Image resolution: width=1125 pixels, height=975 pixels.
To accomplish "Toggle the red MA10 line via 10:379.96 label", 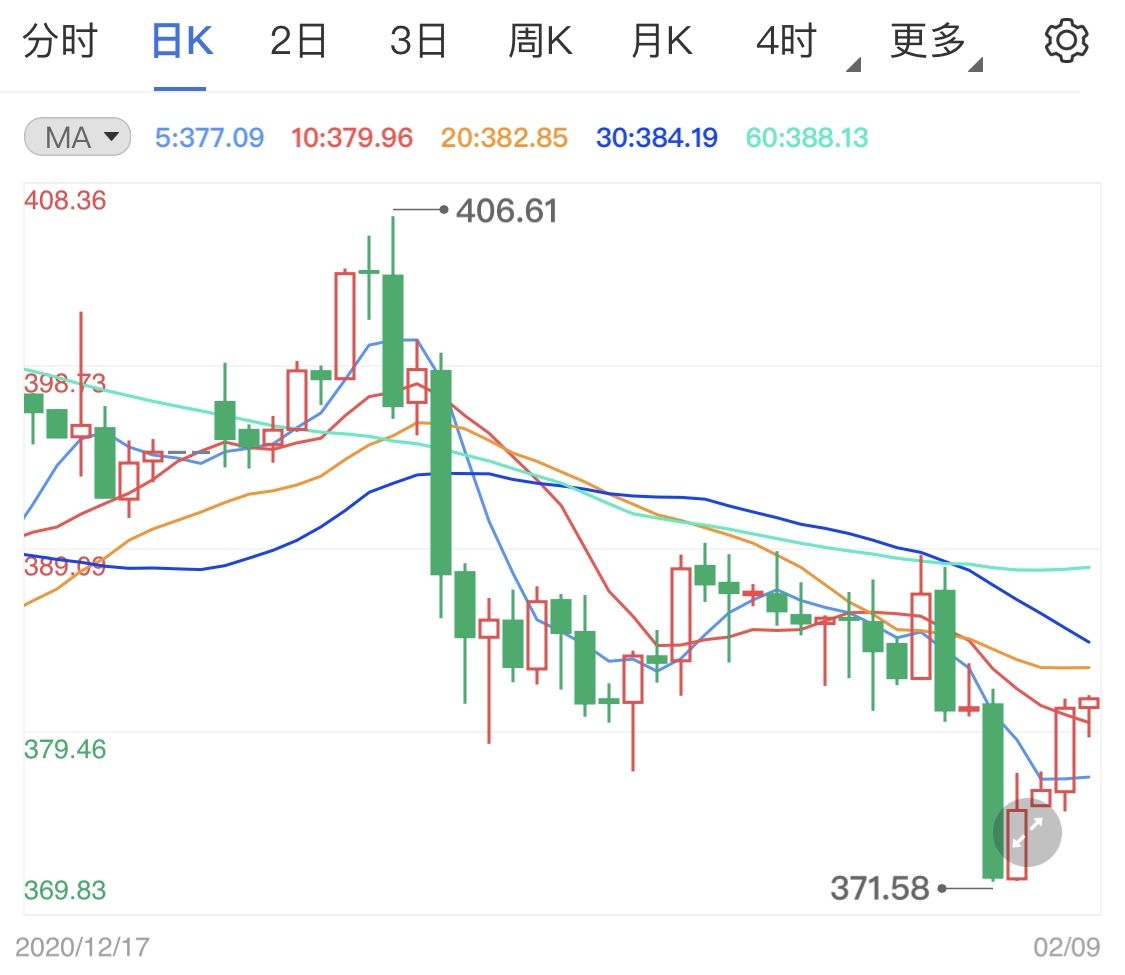I will [353, 137].
